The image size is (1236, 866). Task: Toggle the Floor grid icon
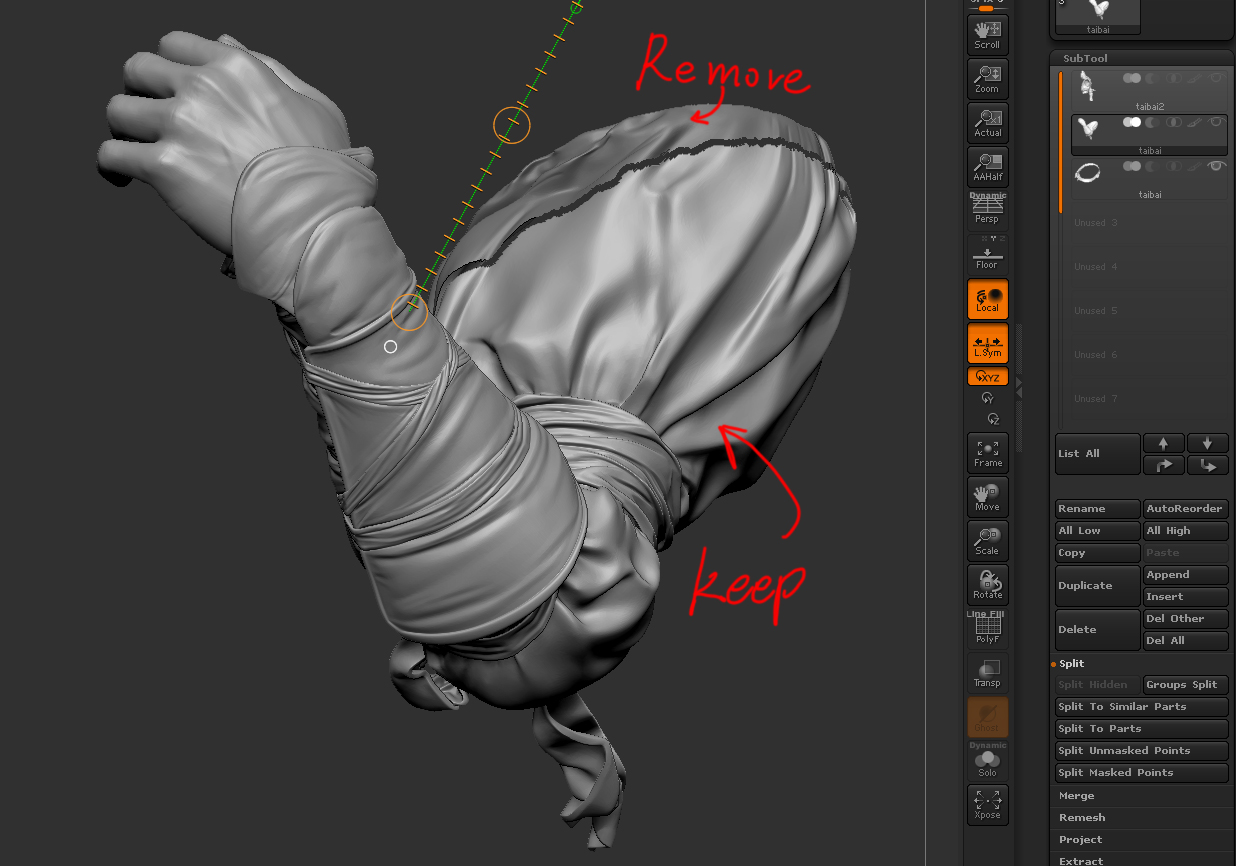[x=987, y=254]
